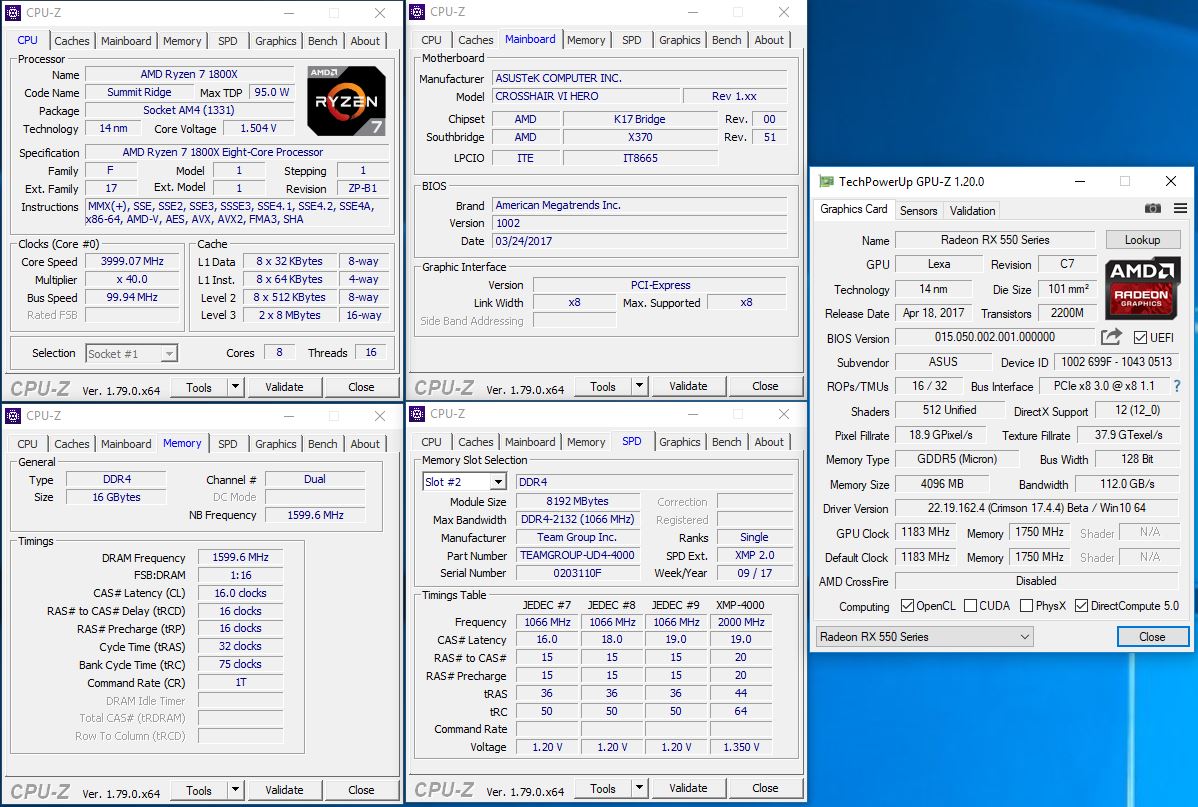
Task: Click the Driver Version value in GPU-Z
Action: click(1037, 508)
